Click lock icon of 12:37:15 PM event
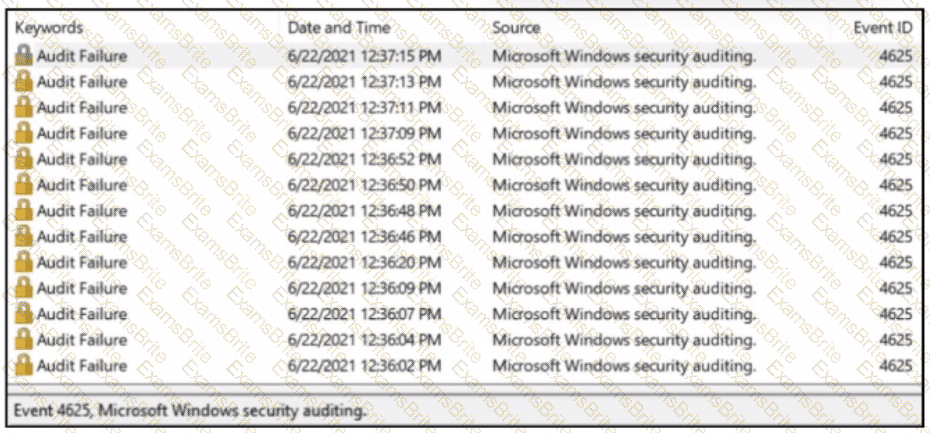 coord(24,56)
